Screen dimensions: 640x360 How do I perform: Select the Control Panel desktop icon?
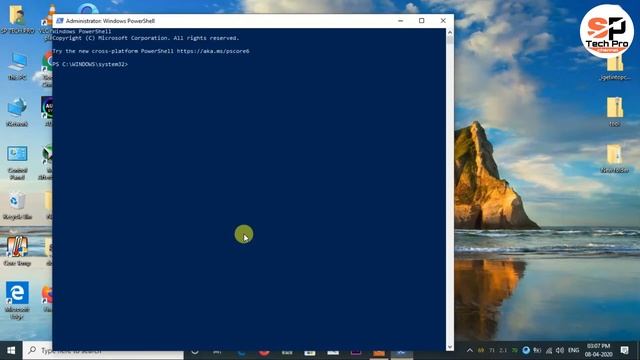[17, 162]
